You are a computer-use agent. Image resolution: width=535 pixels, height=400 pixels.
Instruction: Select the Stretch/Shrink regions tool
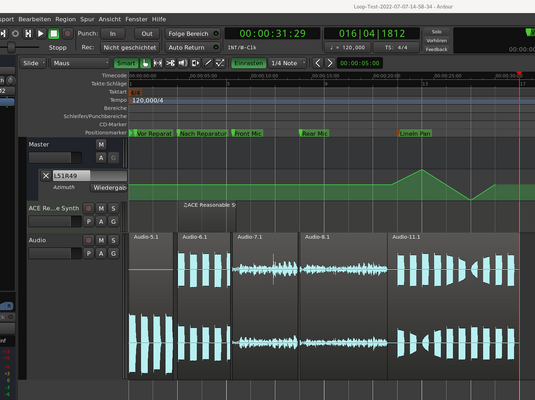pos(195,63)
